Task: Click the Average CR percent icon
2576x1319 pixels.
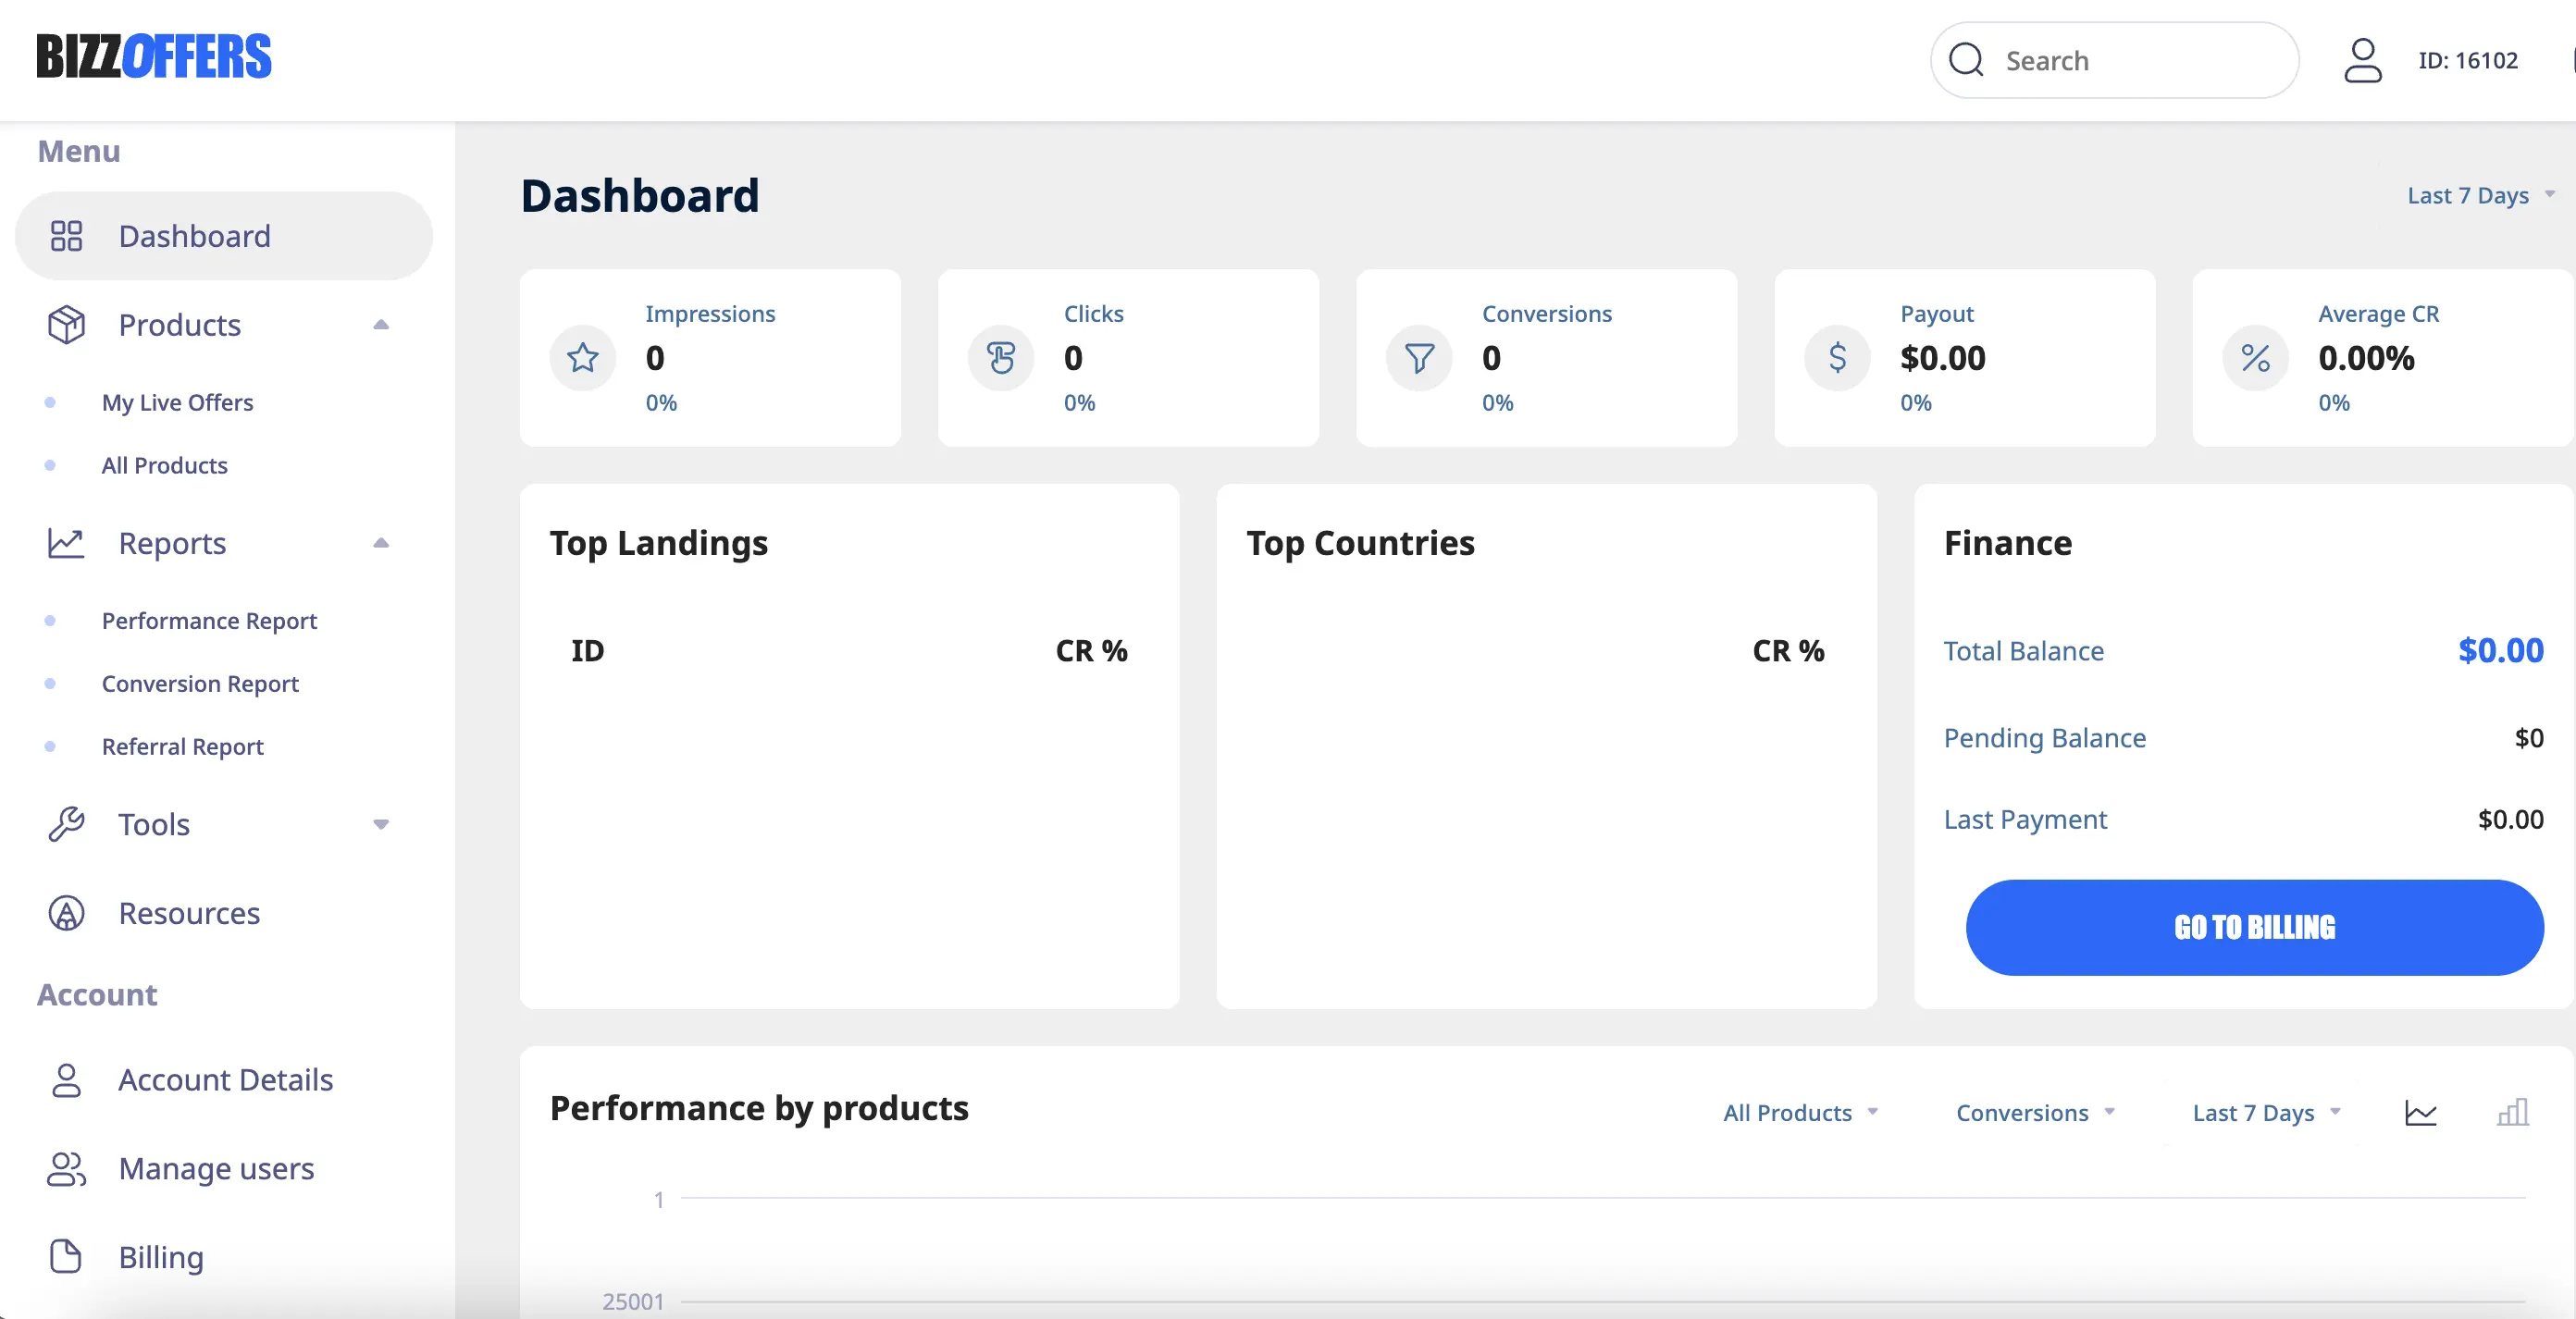Action: (x=2255, y=358)
